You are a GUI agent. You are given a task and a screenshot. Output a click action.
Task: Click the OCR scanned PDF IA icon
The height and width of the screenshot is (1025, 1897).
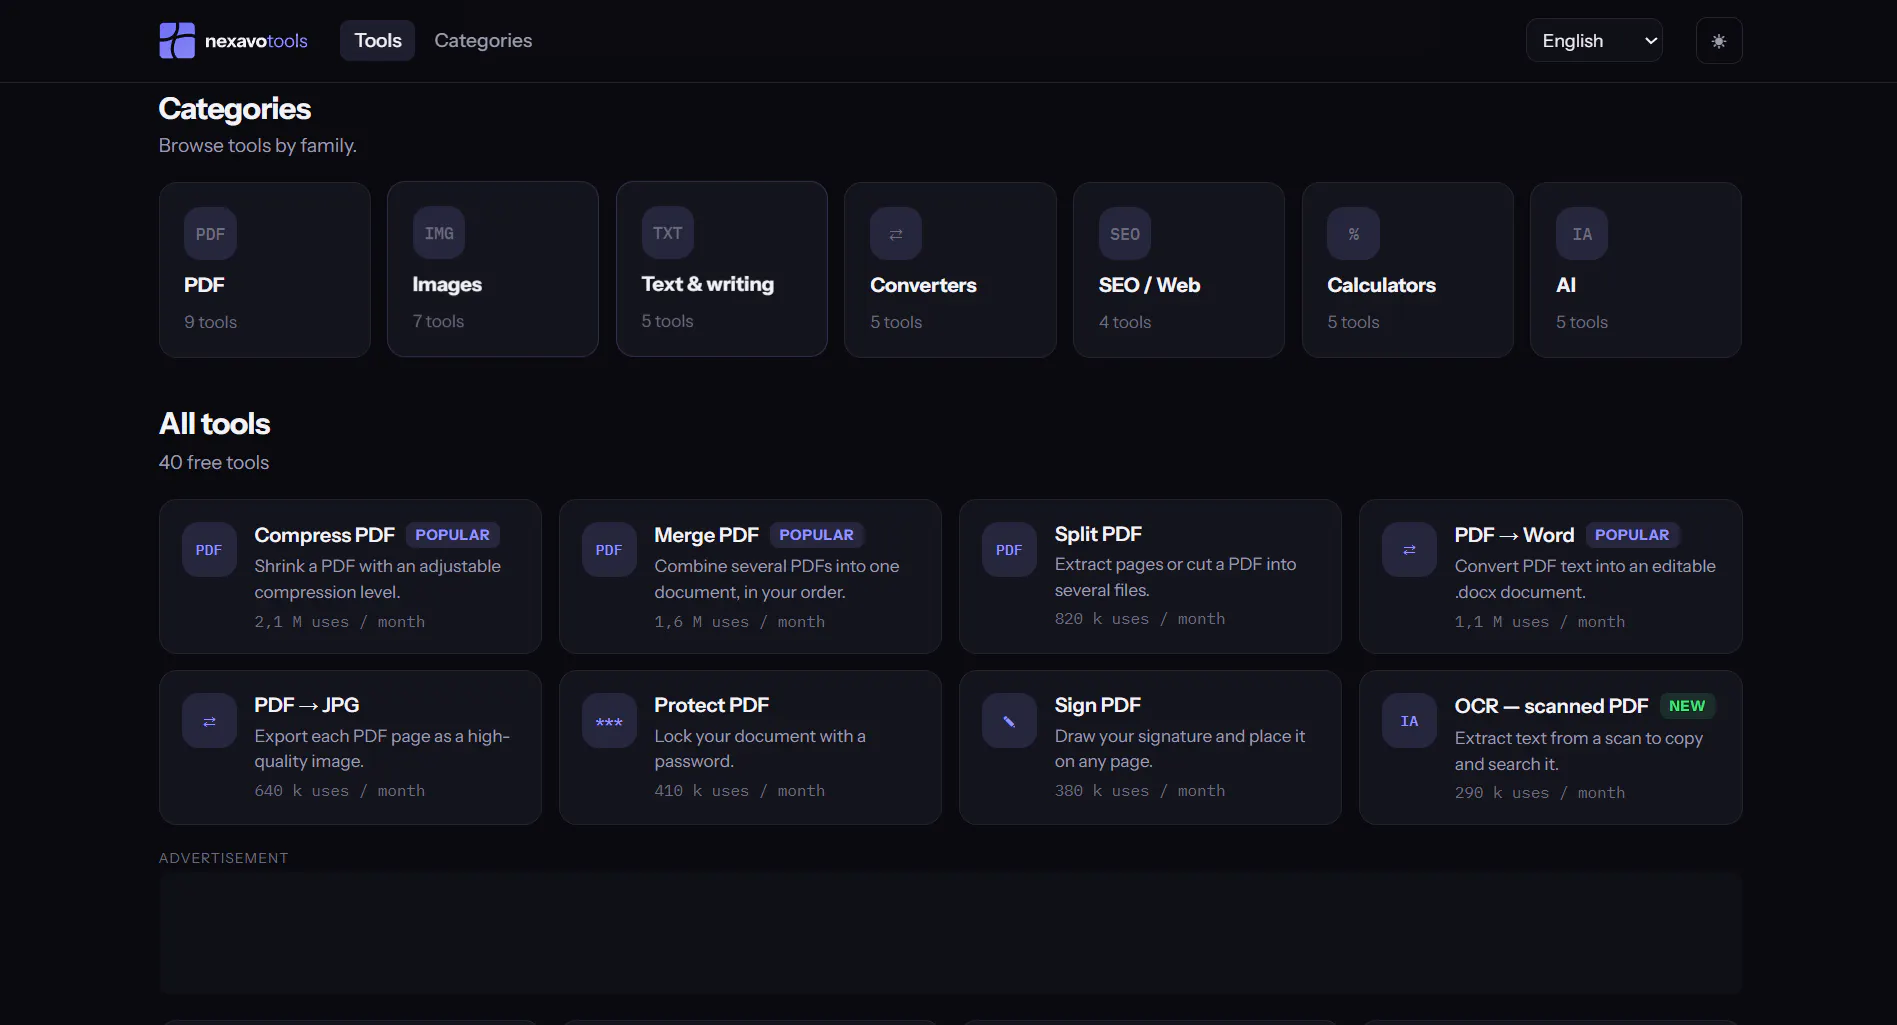tap(1409, 721)
